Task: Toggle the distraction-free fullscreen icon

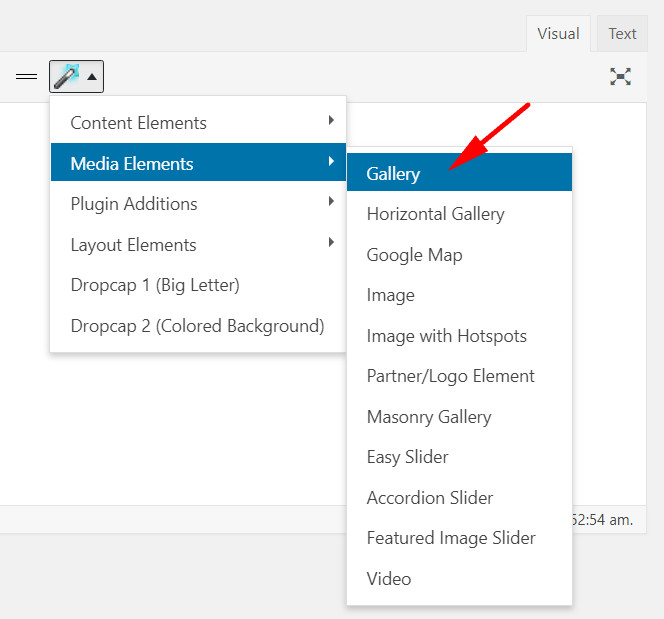Action: pyautogui.click(x=620, y=77)
